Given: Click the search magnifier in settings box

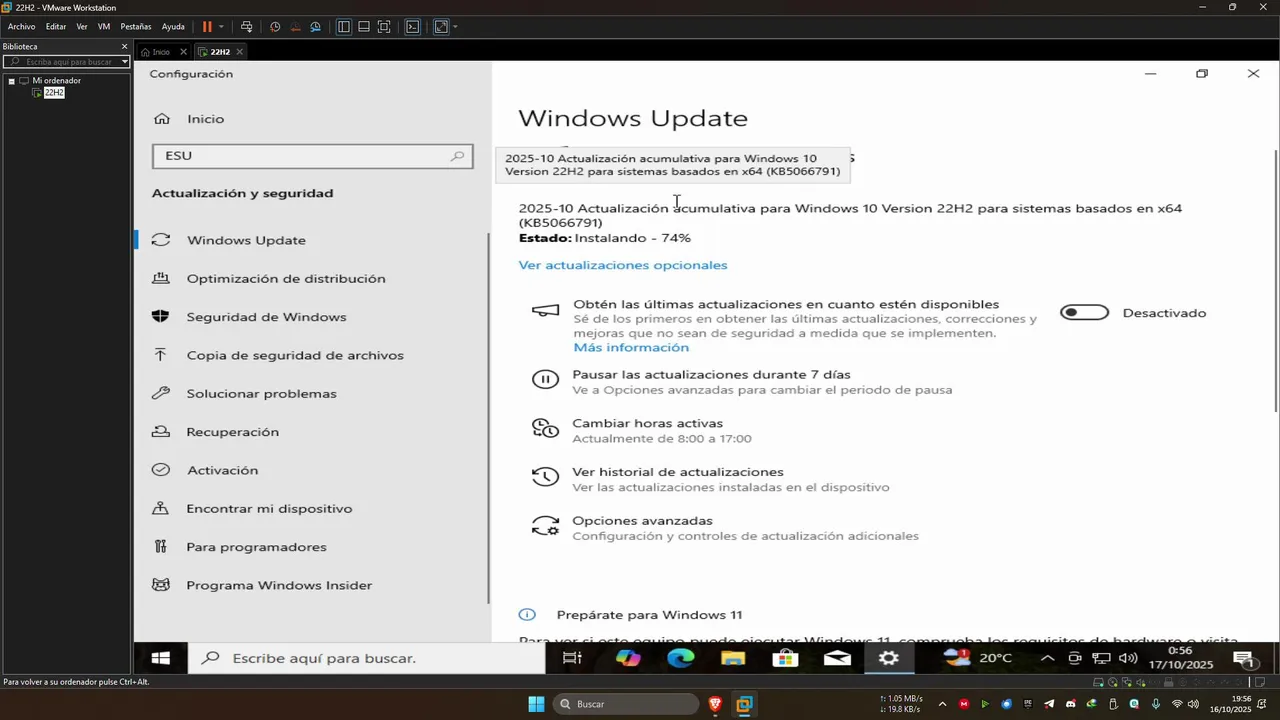Looking at the screenshot, I should coord(458,156).
